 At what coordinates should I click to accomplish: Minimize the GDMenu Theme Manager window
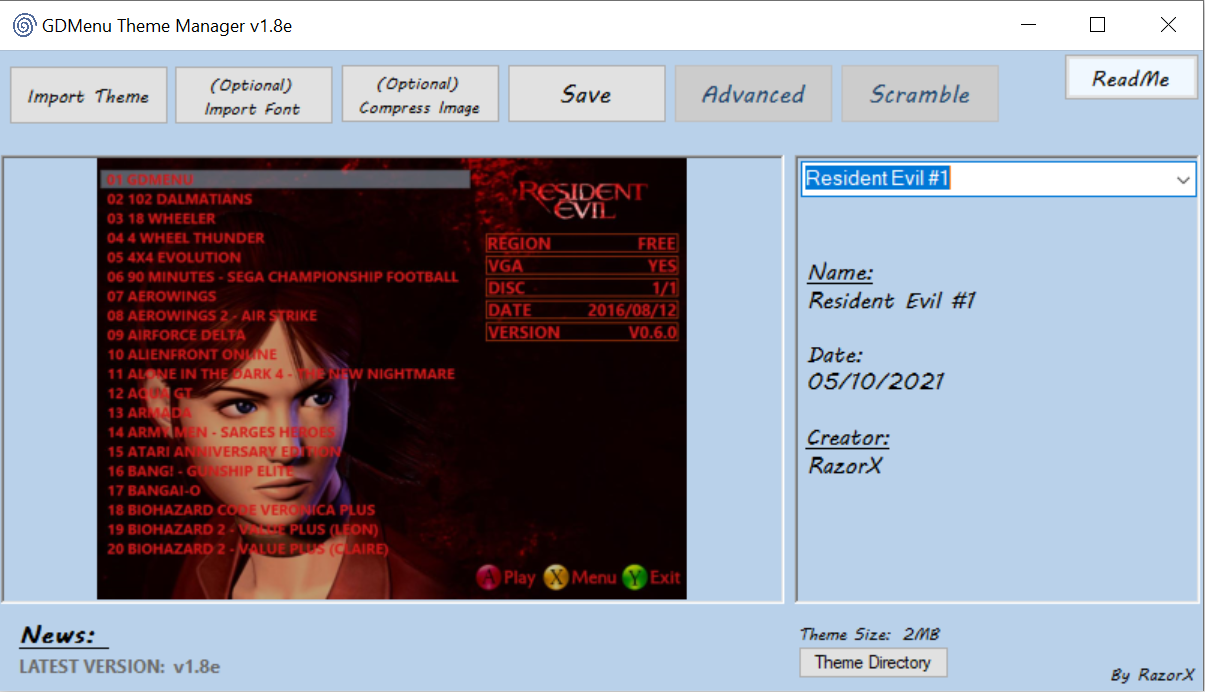click(1027, 25)
